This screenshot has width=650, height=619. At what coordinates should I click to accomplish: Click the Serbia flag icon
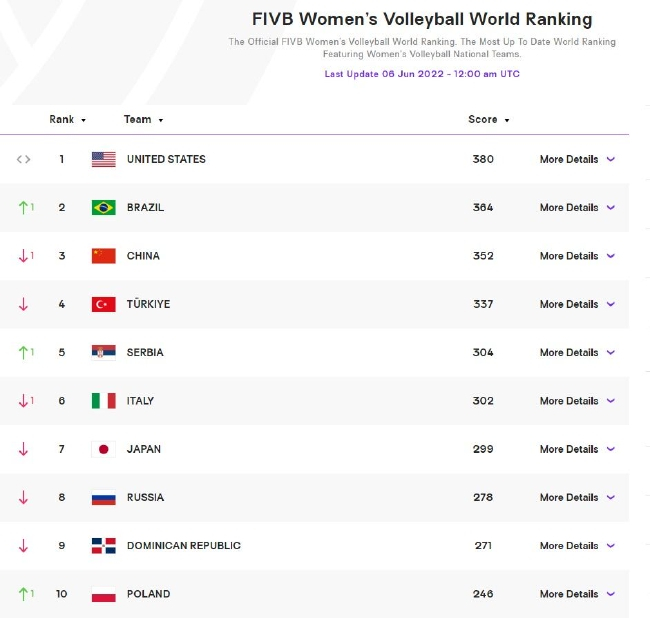pyautogui.click(x=104, y=352)
